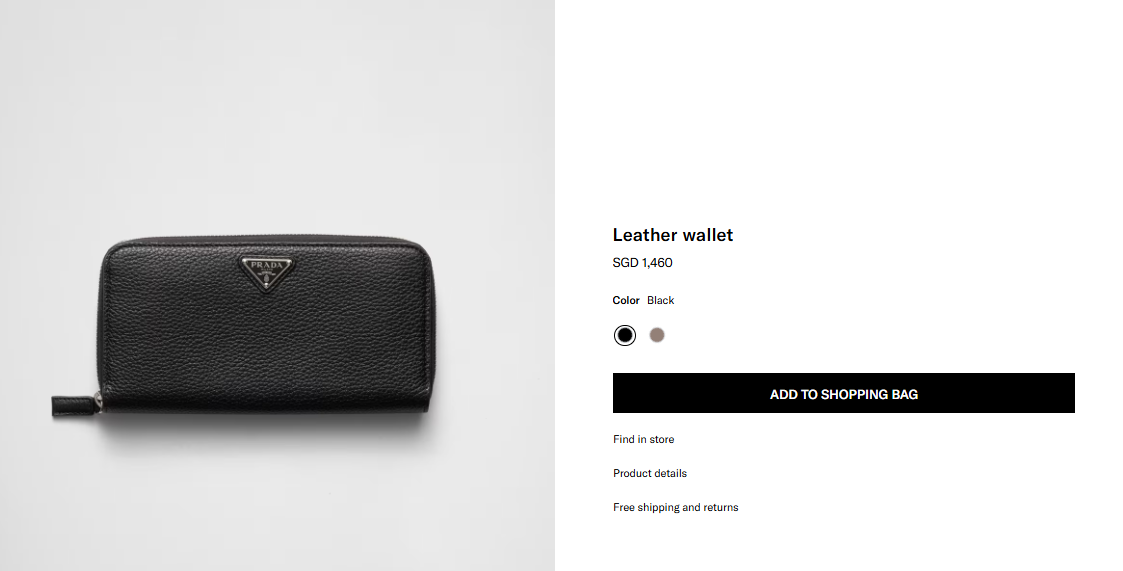The height and width of the screenshot is (571, 1123).
Task: Click the SGD 1,460 price text
Action: [642, 263]
